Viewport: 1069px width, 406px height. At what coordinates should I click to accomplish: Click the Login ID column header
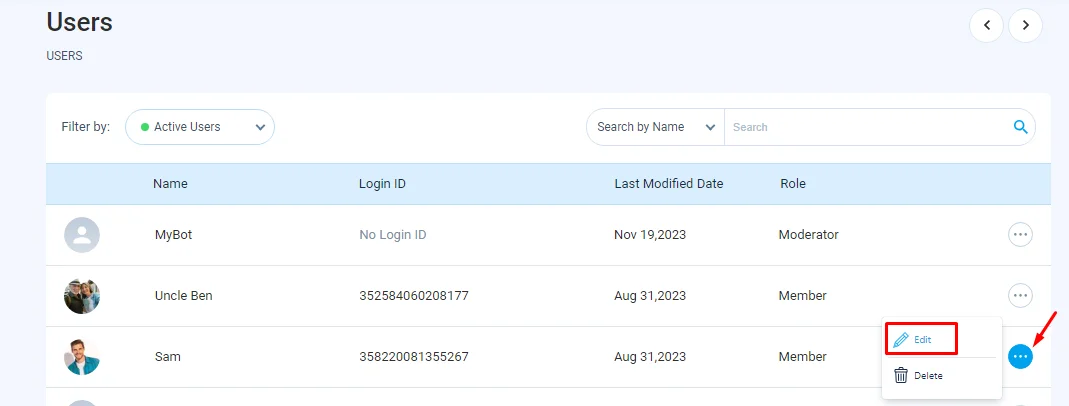tap(382, 184)
